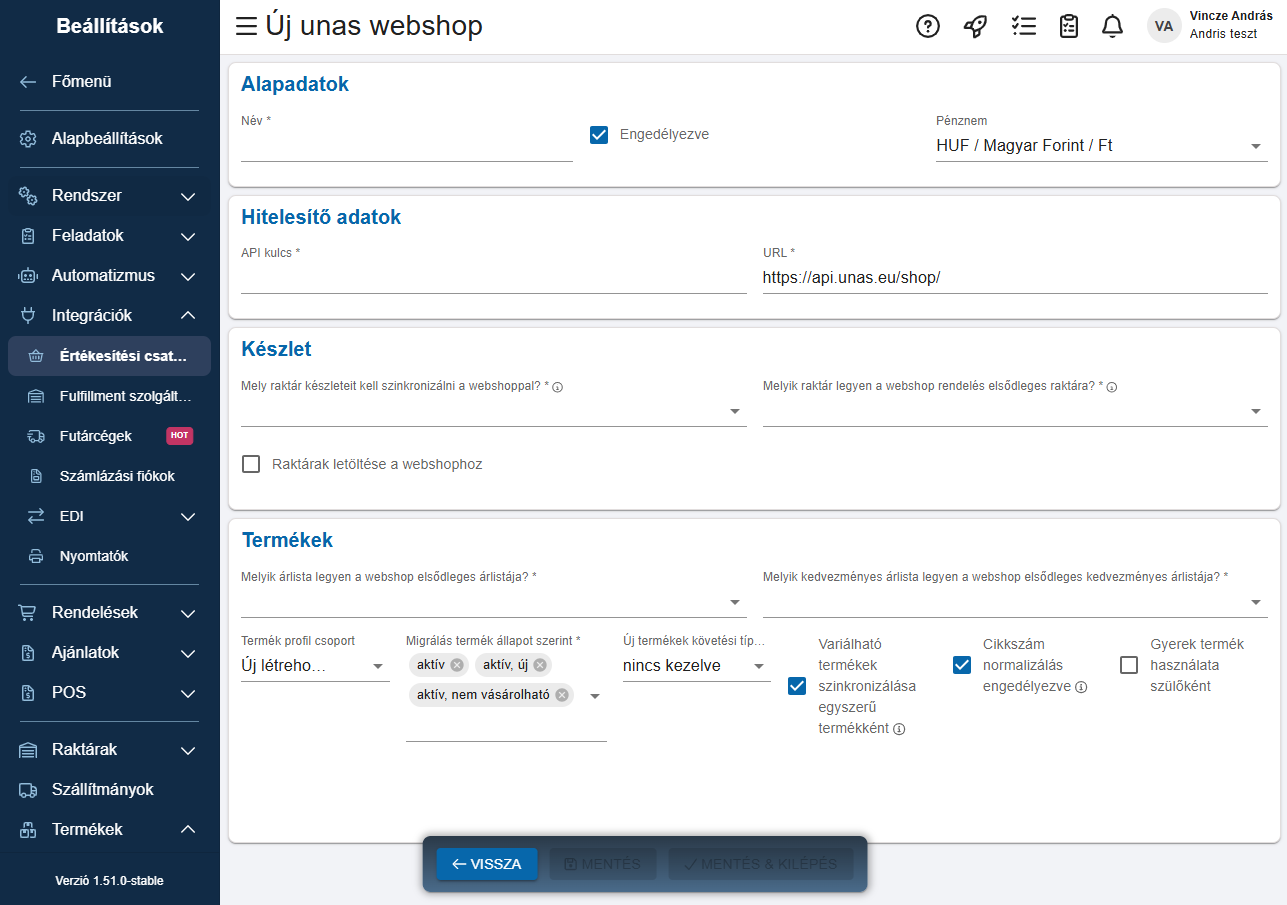Viewport: 1287px width, 905px height.
Task: Click the API kulcs input field
Action: click(493, 278)
